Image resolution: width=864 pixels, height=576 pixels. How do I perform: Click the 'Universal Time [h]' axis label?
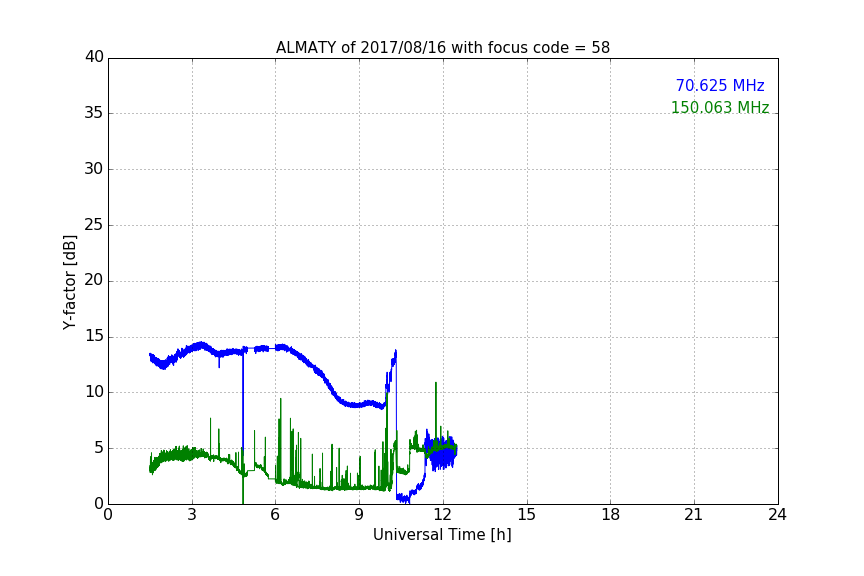point(442,535)
